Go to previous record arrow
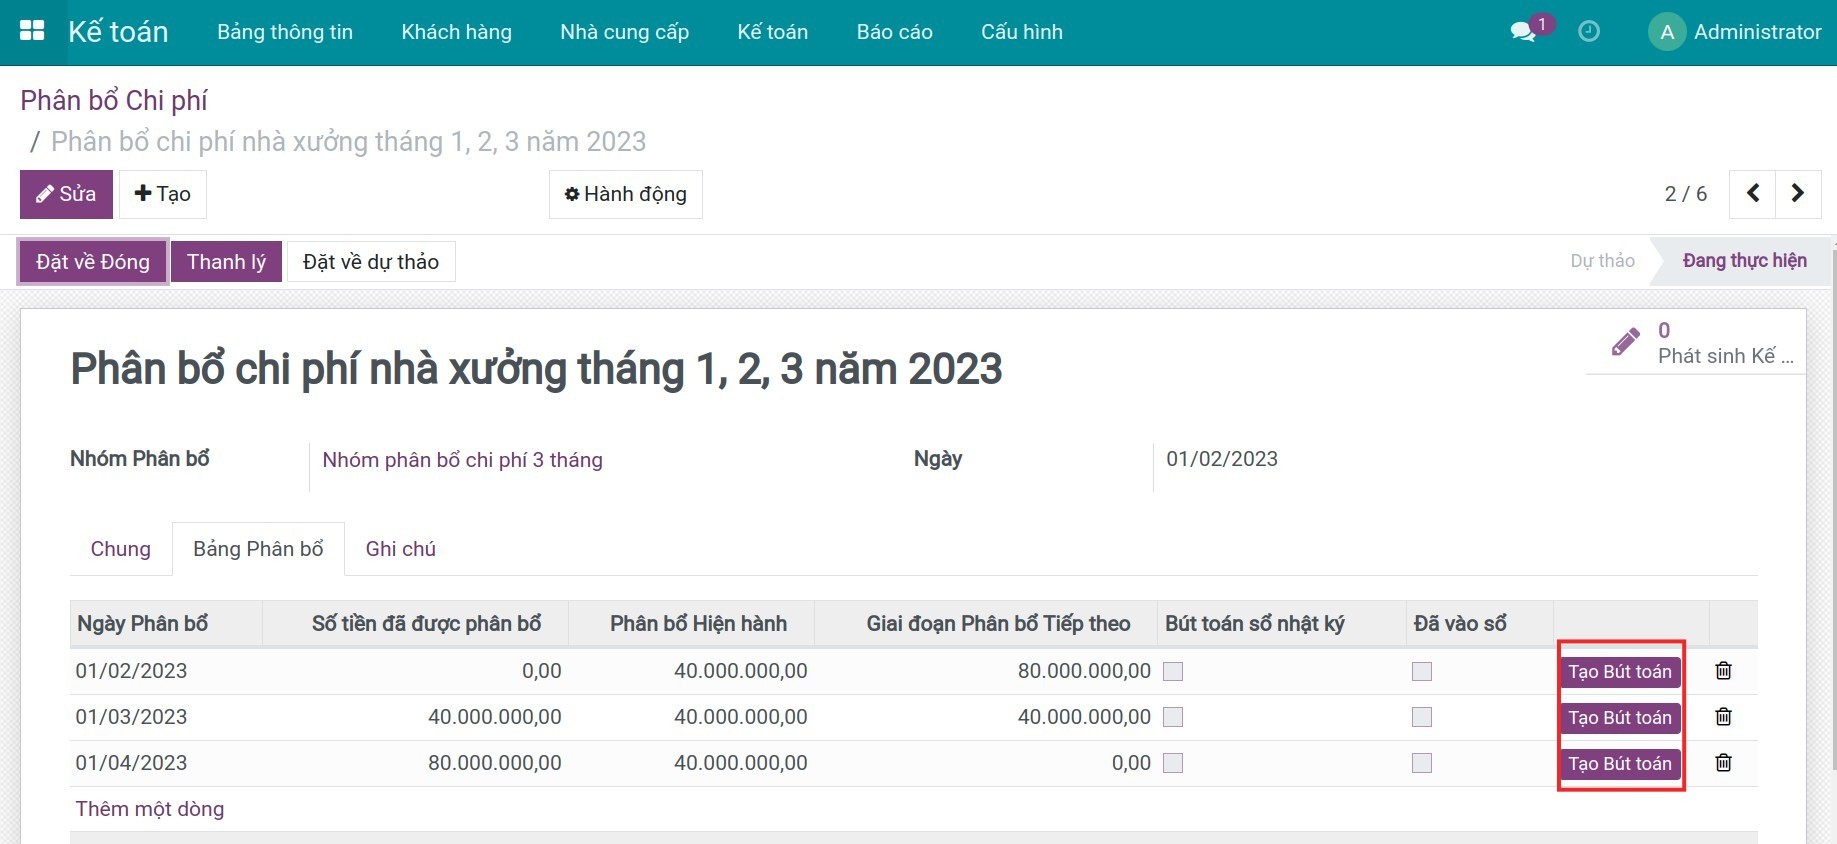1837x844 pixels. pyautogui.click(x=1753, y=193)
